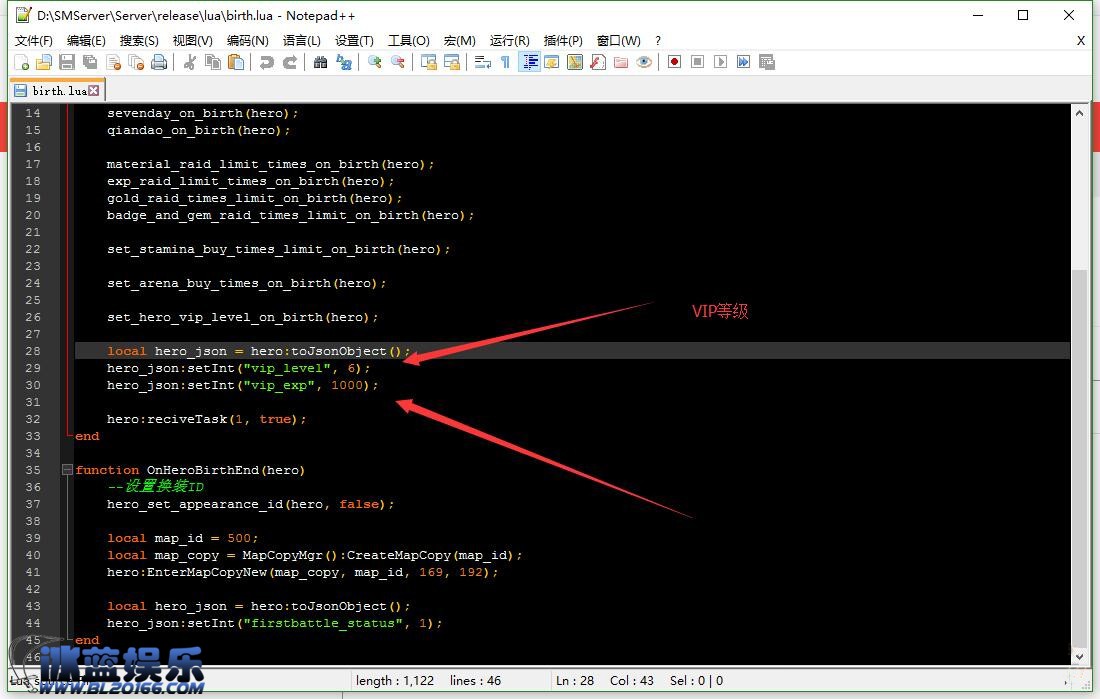Click the Open file toolbar icon
The width and height of the screenshot is (1100, 699).
tap(44, 62)
